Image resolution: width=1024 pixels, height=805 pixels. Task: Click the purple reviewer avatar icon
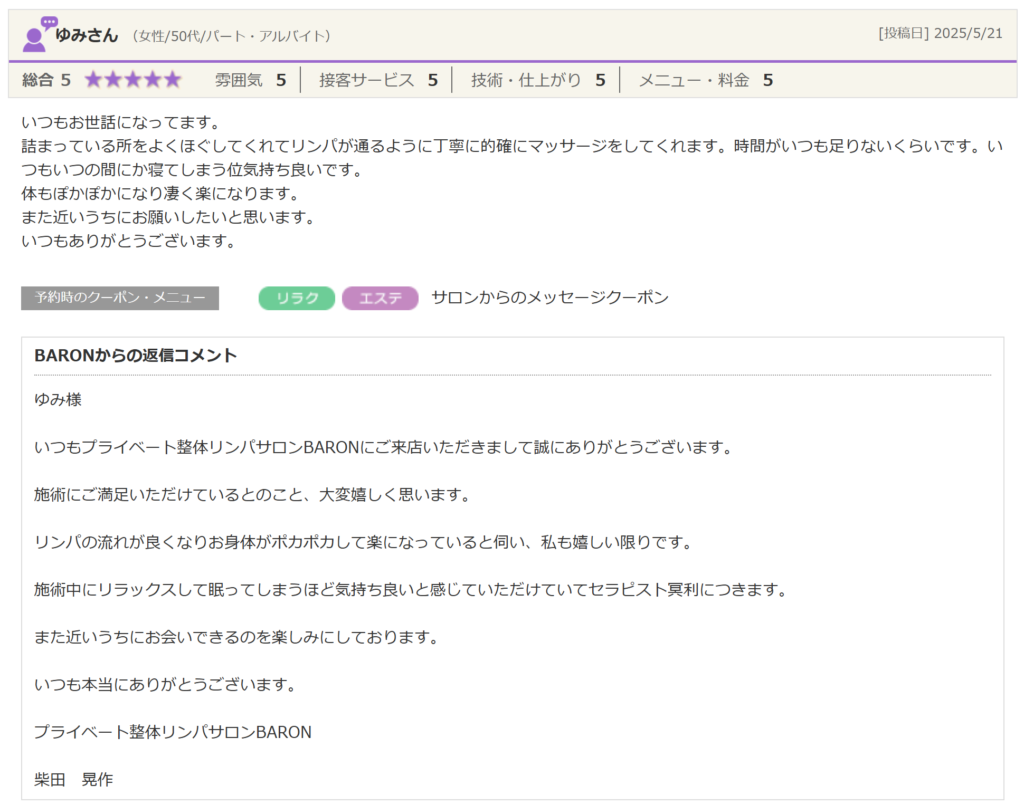coord(38,34)
